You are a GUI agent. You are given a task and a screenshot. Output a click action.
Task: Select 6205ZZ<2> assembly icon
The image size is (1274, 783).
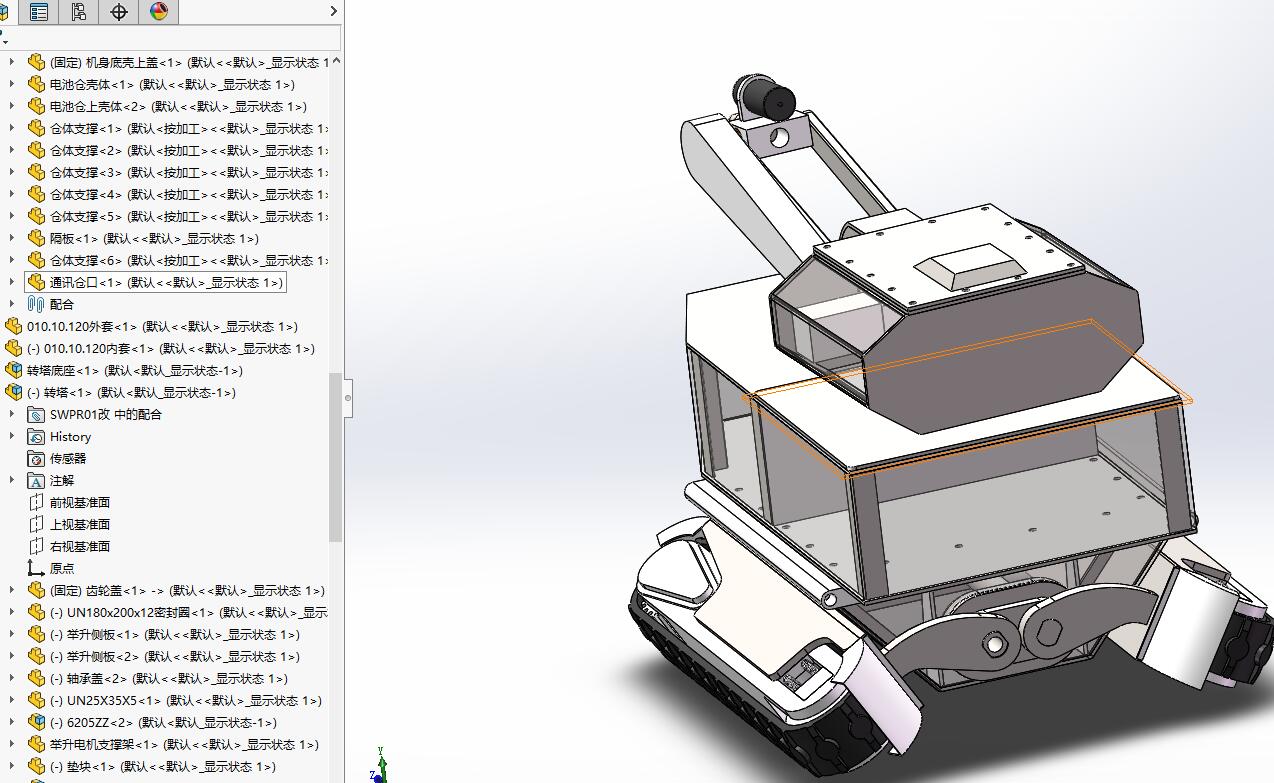tap(36, 722)
